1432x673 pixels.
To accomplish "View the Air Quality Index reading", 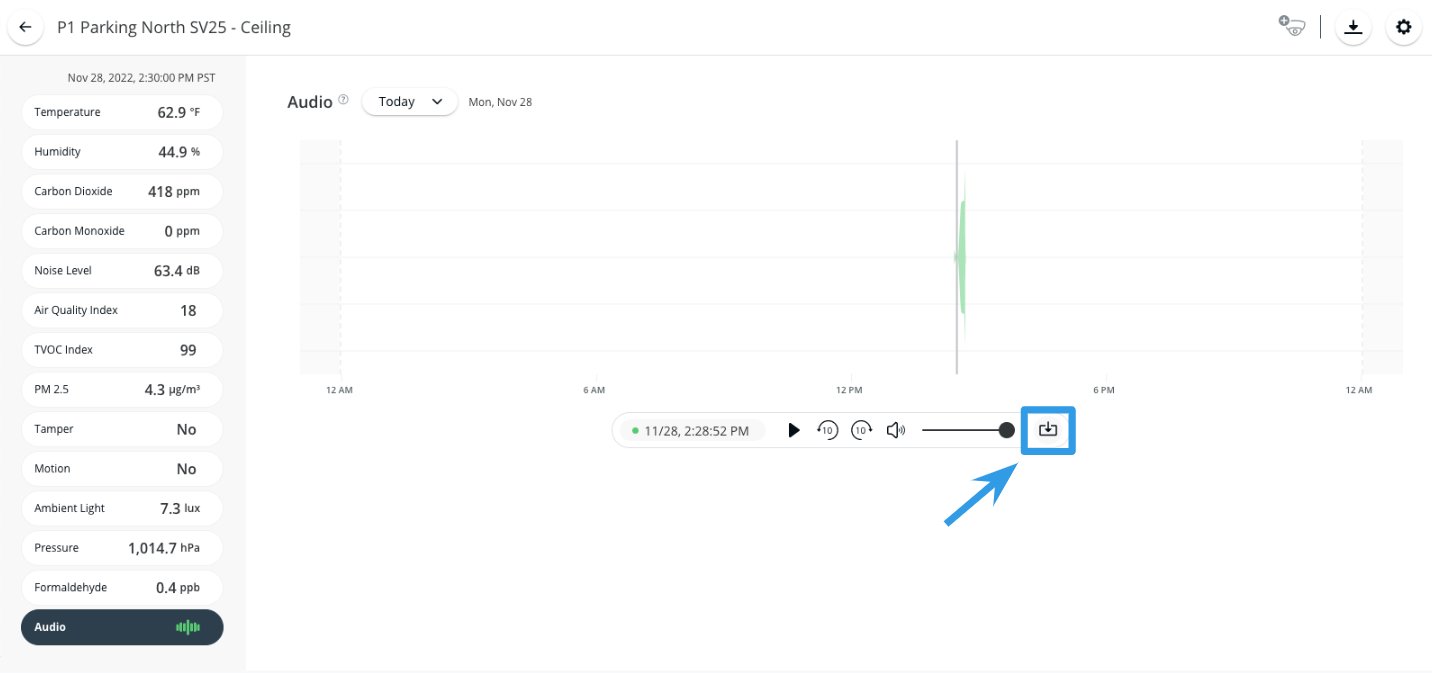I will [x=121, y=310].
